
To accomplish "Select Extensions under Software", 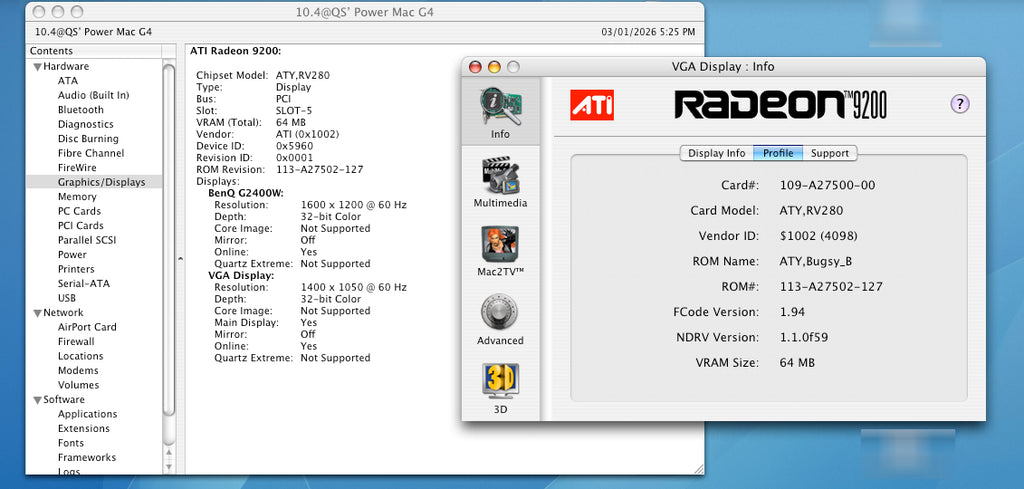I will point(84,428).
